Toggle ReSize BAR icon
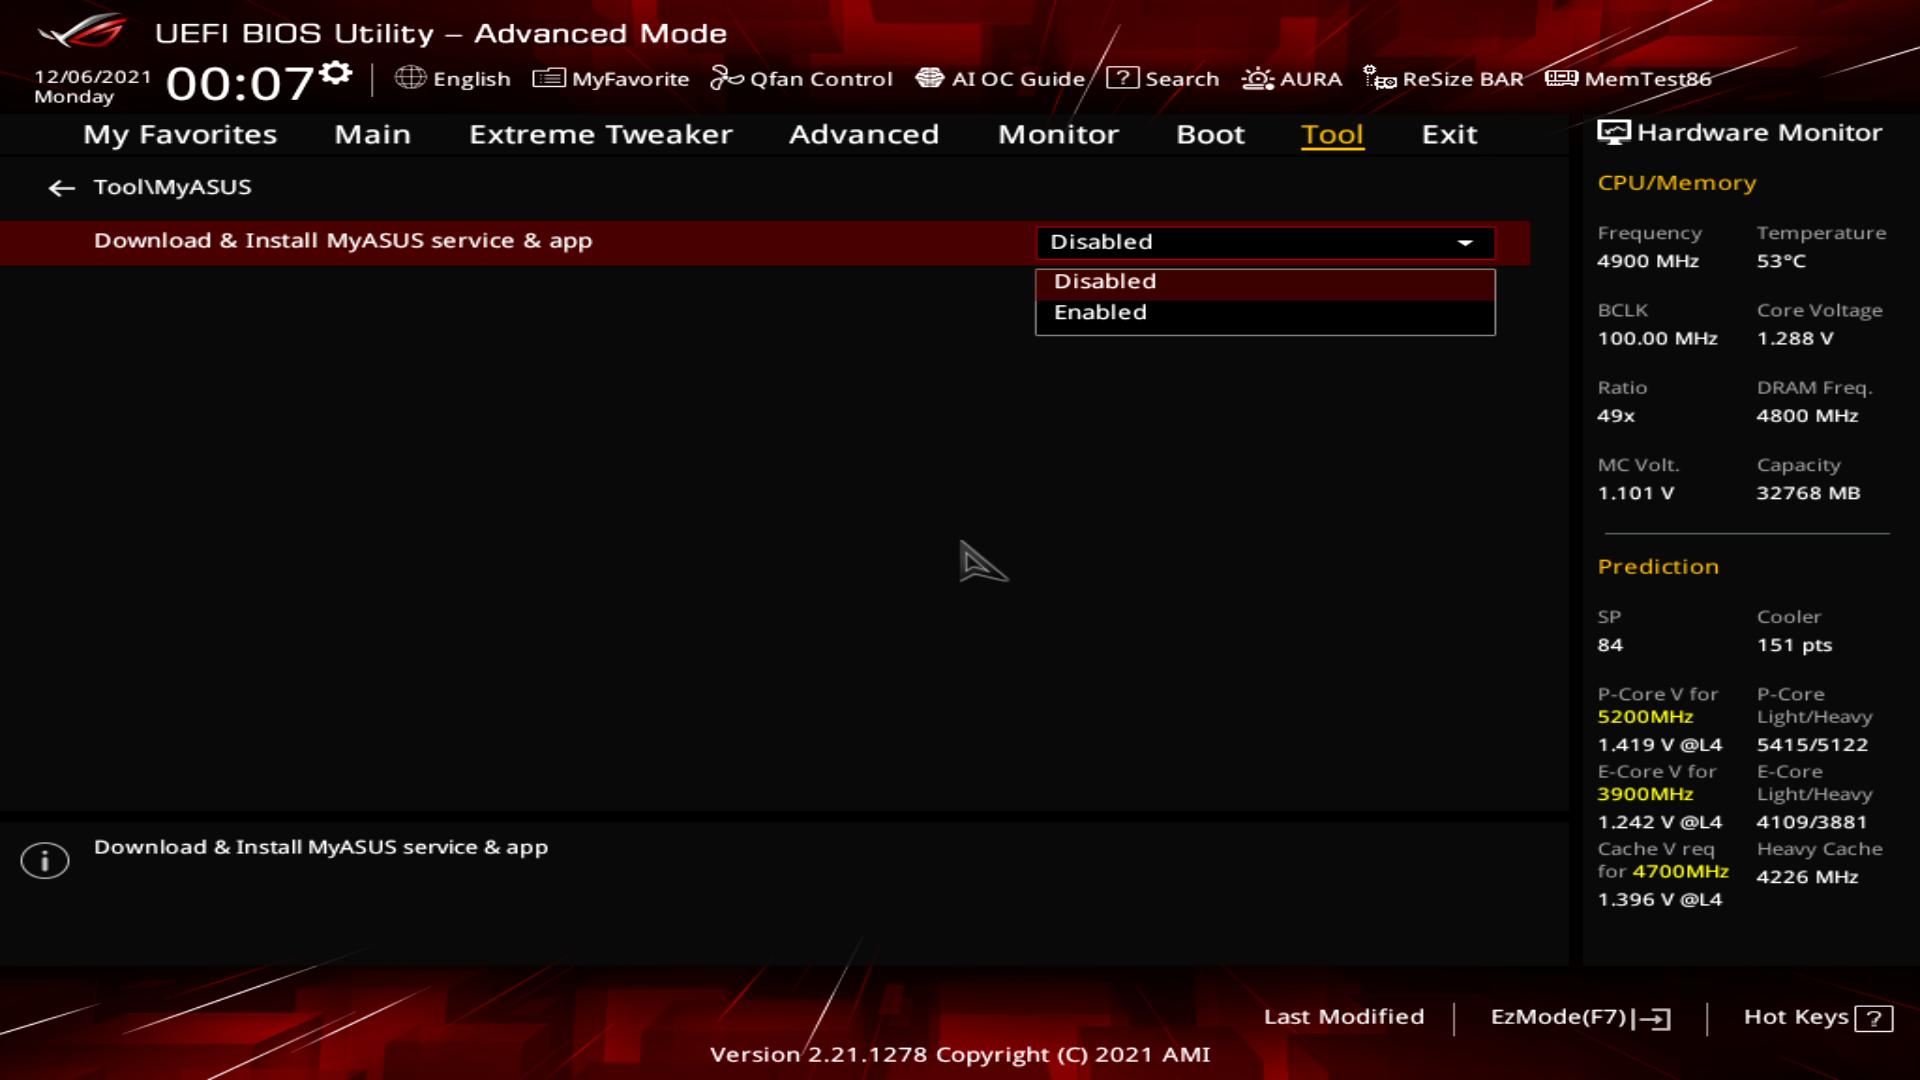 tap(1380, 78)
